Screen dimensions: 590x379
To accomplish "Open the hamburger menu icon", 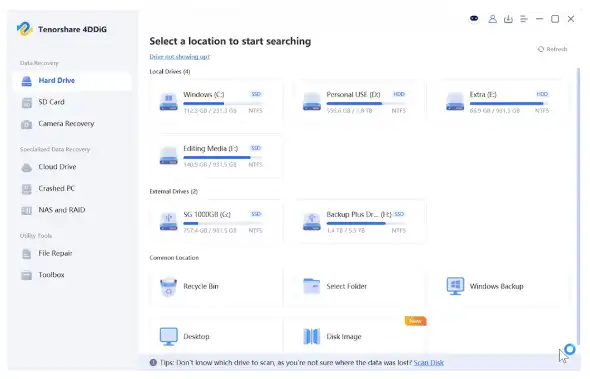I will point(524,19).
